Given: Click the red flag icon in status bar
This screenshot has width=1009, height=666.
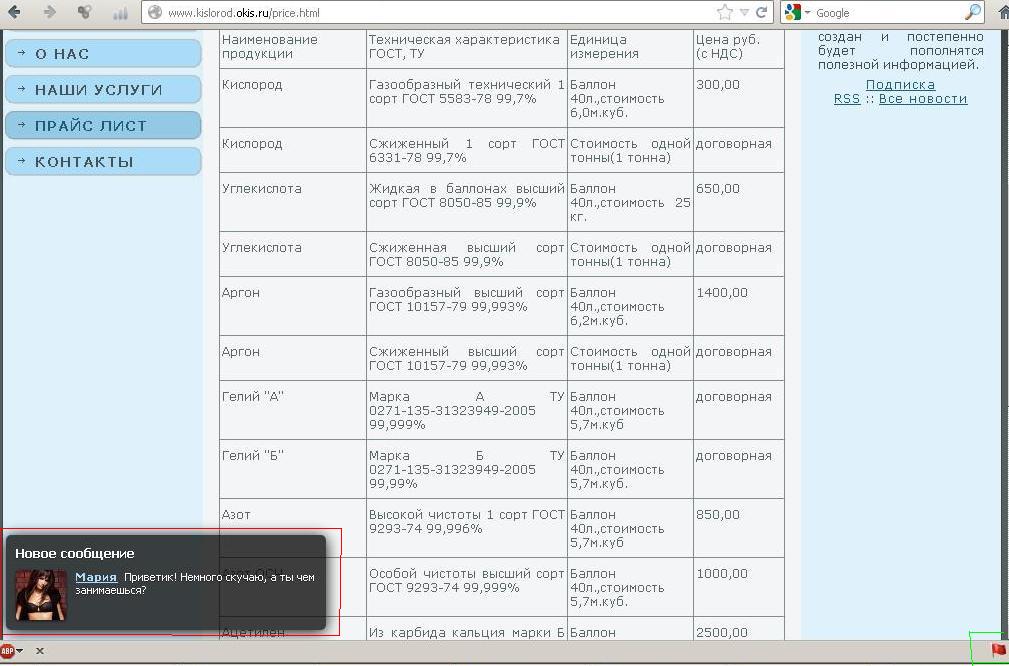Looking at the screenshot, I should pos(998,650).
